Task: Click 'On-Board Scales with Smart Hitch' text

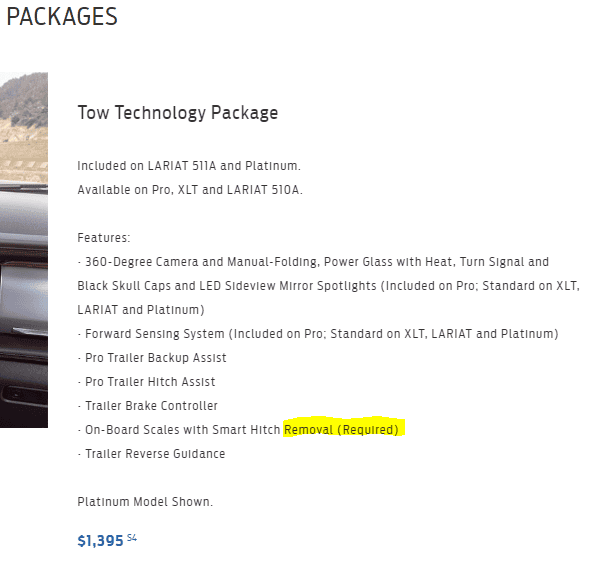Action: (x=180, y=430)
